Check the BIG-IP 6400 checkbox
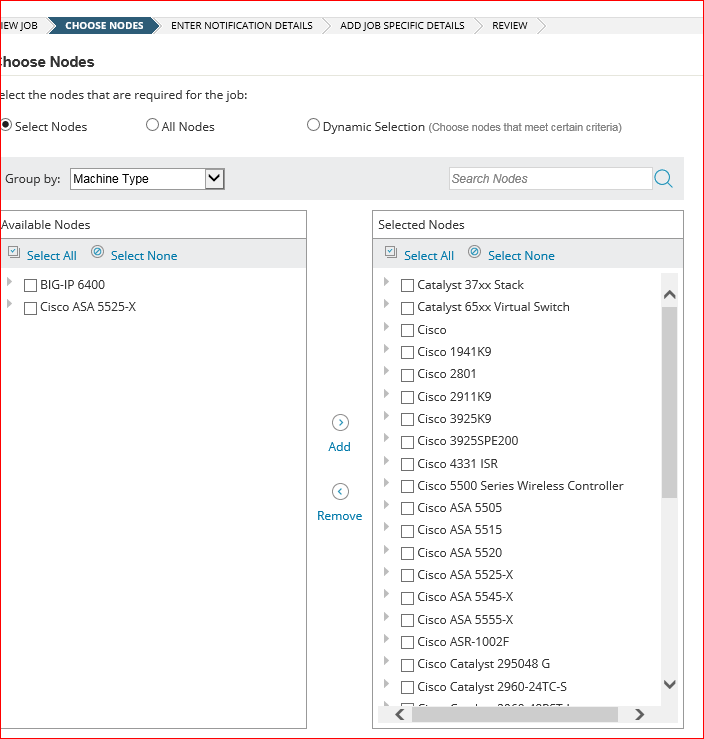Screen dimensions: 704x739 pyautogui.click(x=30, y=285)
